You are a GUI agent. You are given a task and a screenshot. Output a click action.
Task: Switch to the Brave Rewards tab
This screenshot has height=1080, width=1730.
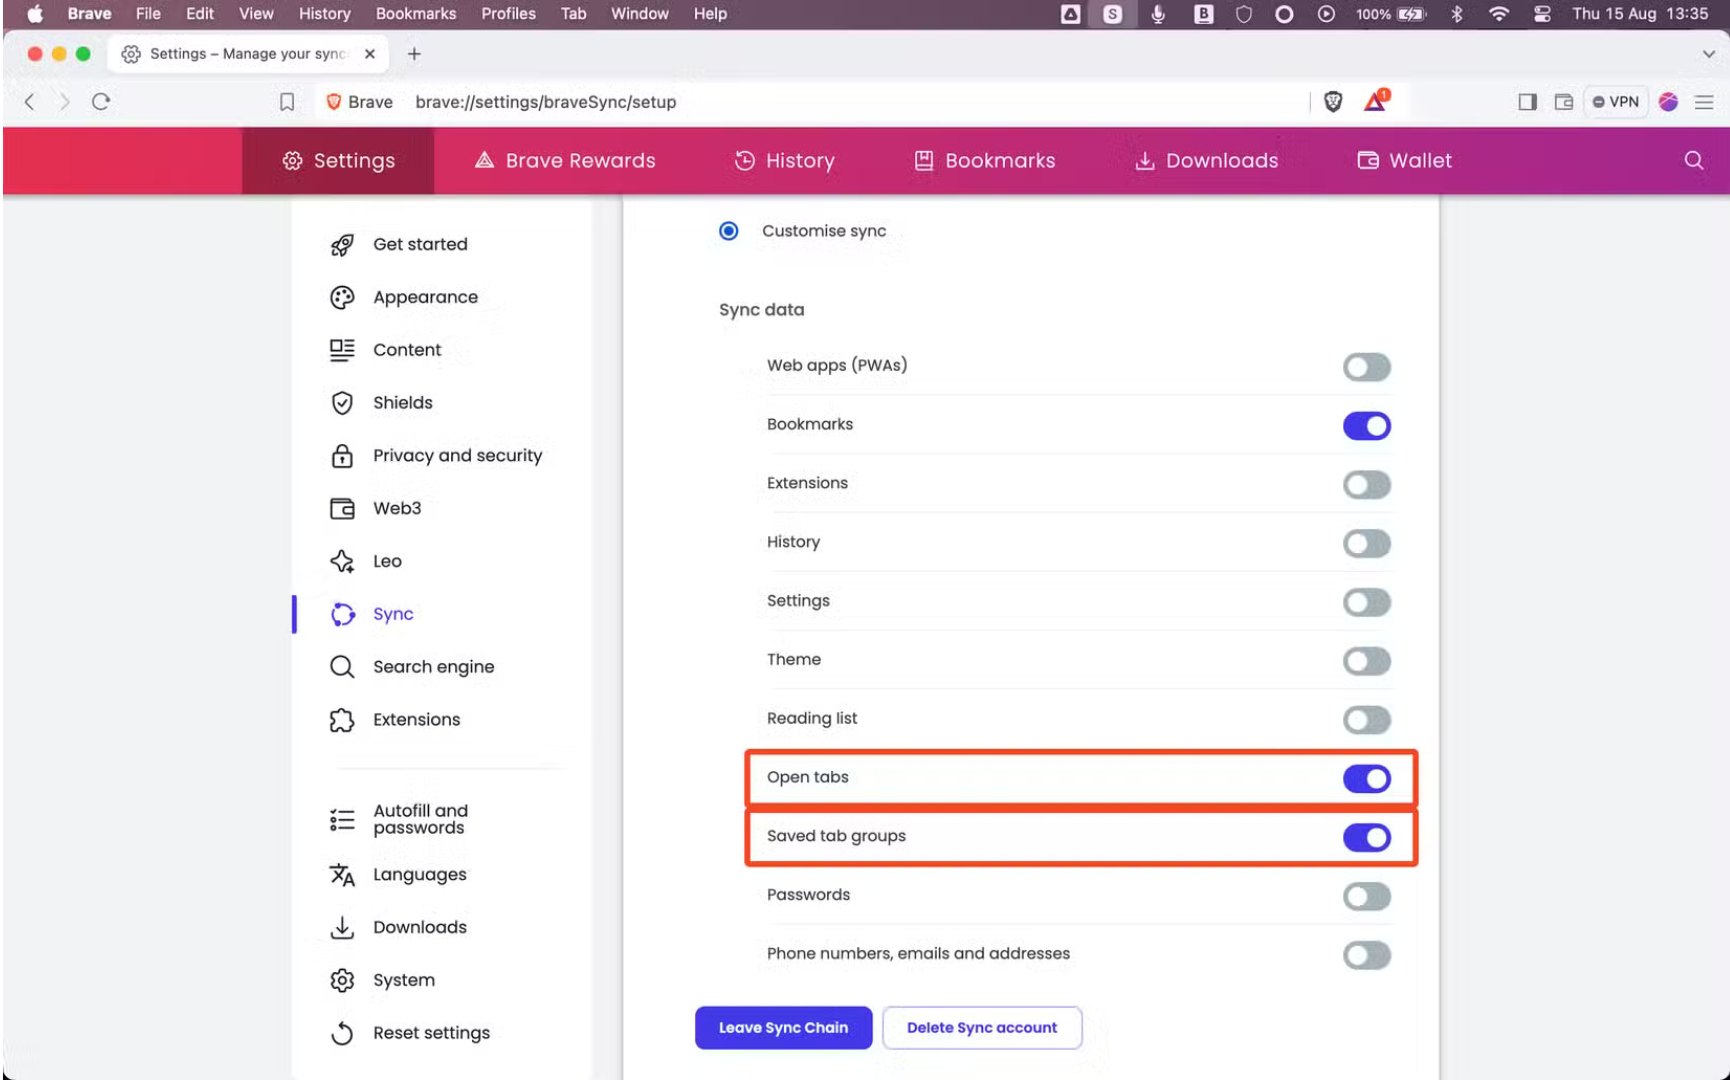point(565,161)
